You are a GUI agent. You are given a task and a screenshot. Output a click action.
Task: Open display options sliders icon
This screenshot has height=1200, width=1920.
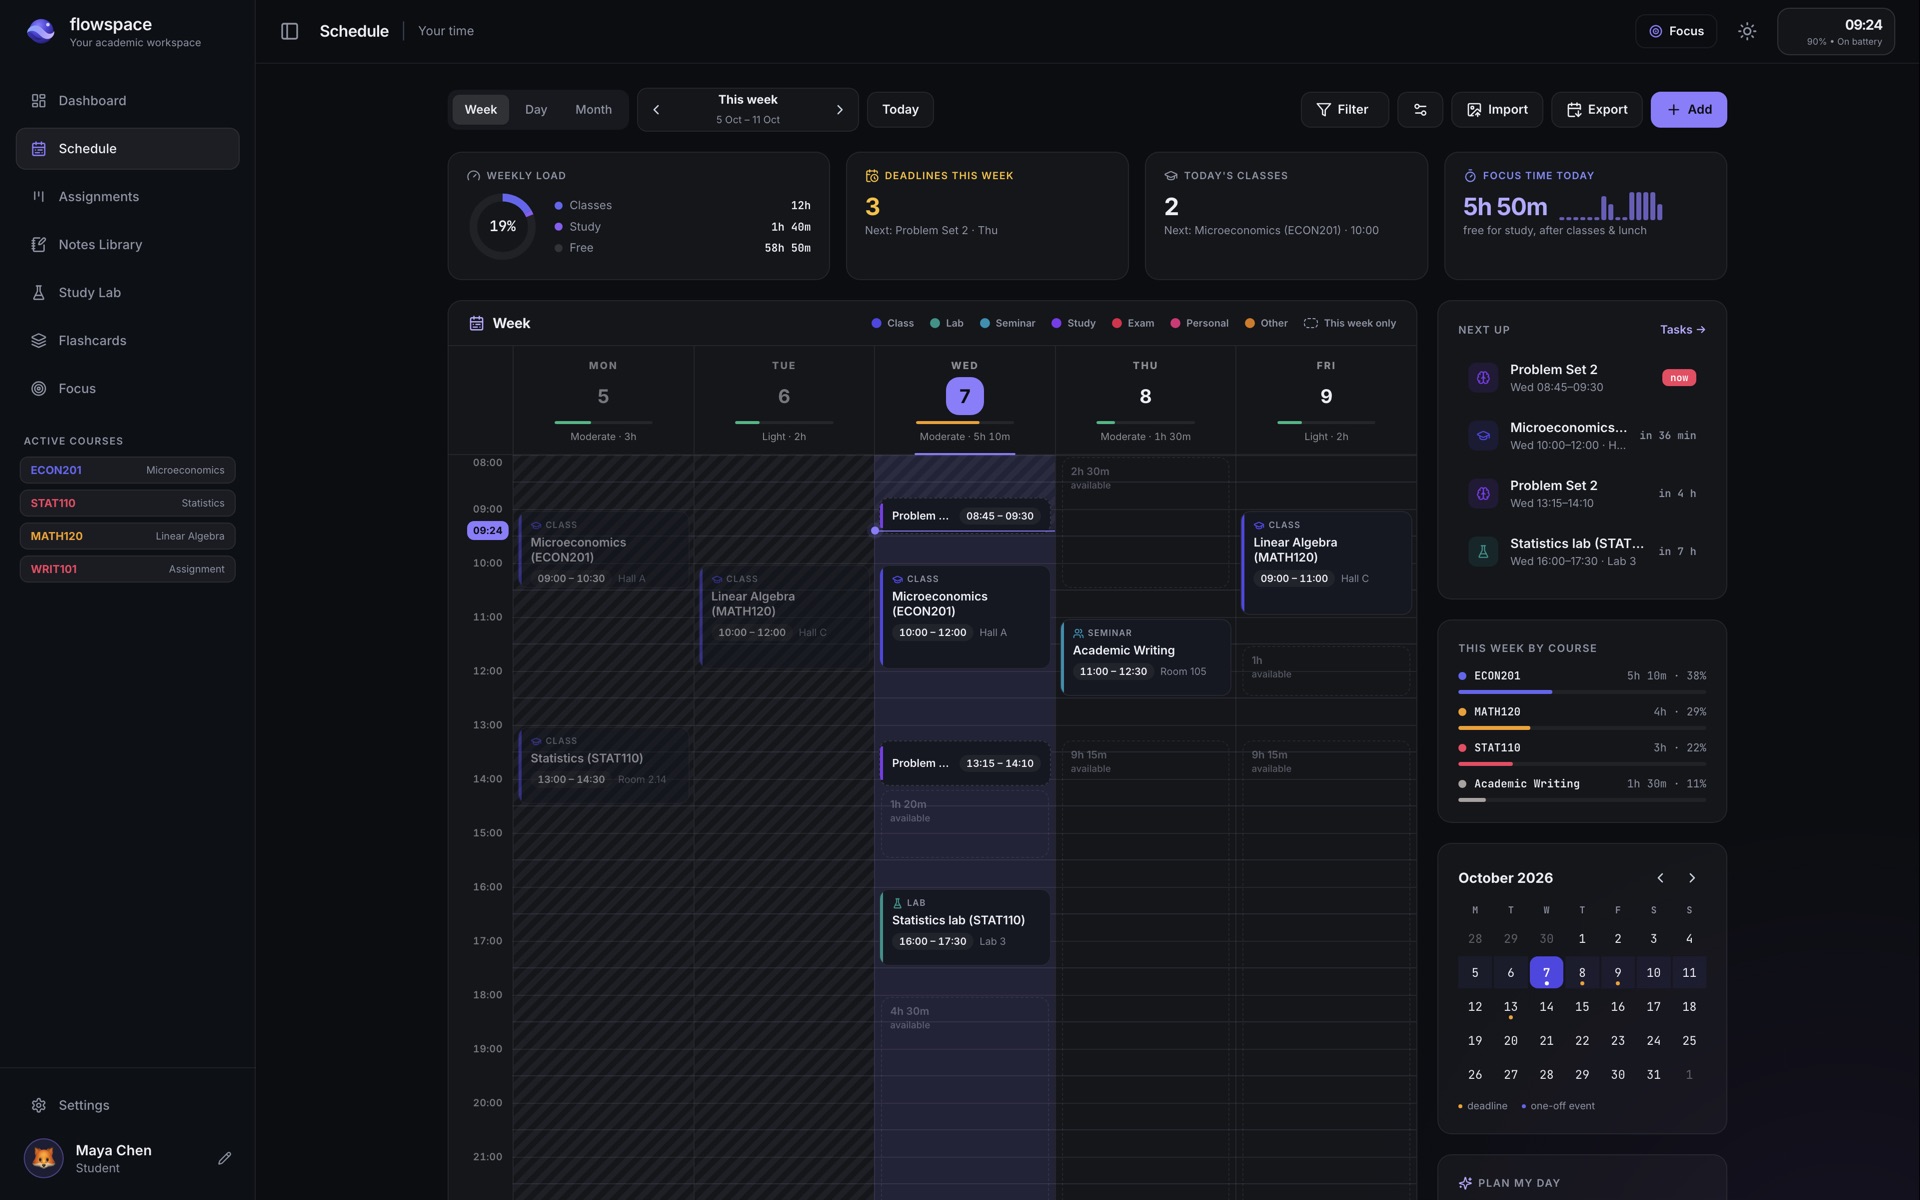click(1419, 110)
